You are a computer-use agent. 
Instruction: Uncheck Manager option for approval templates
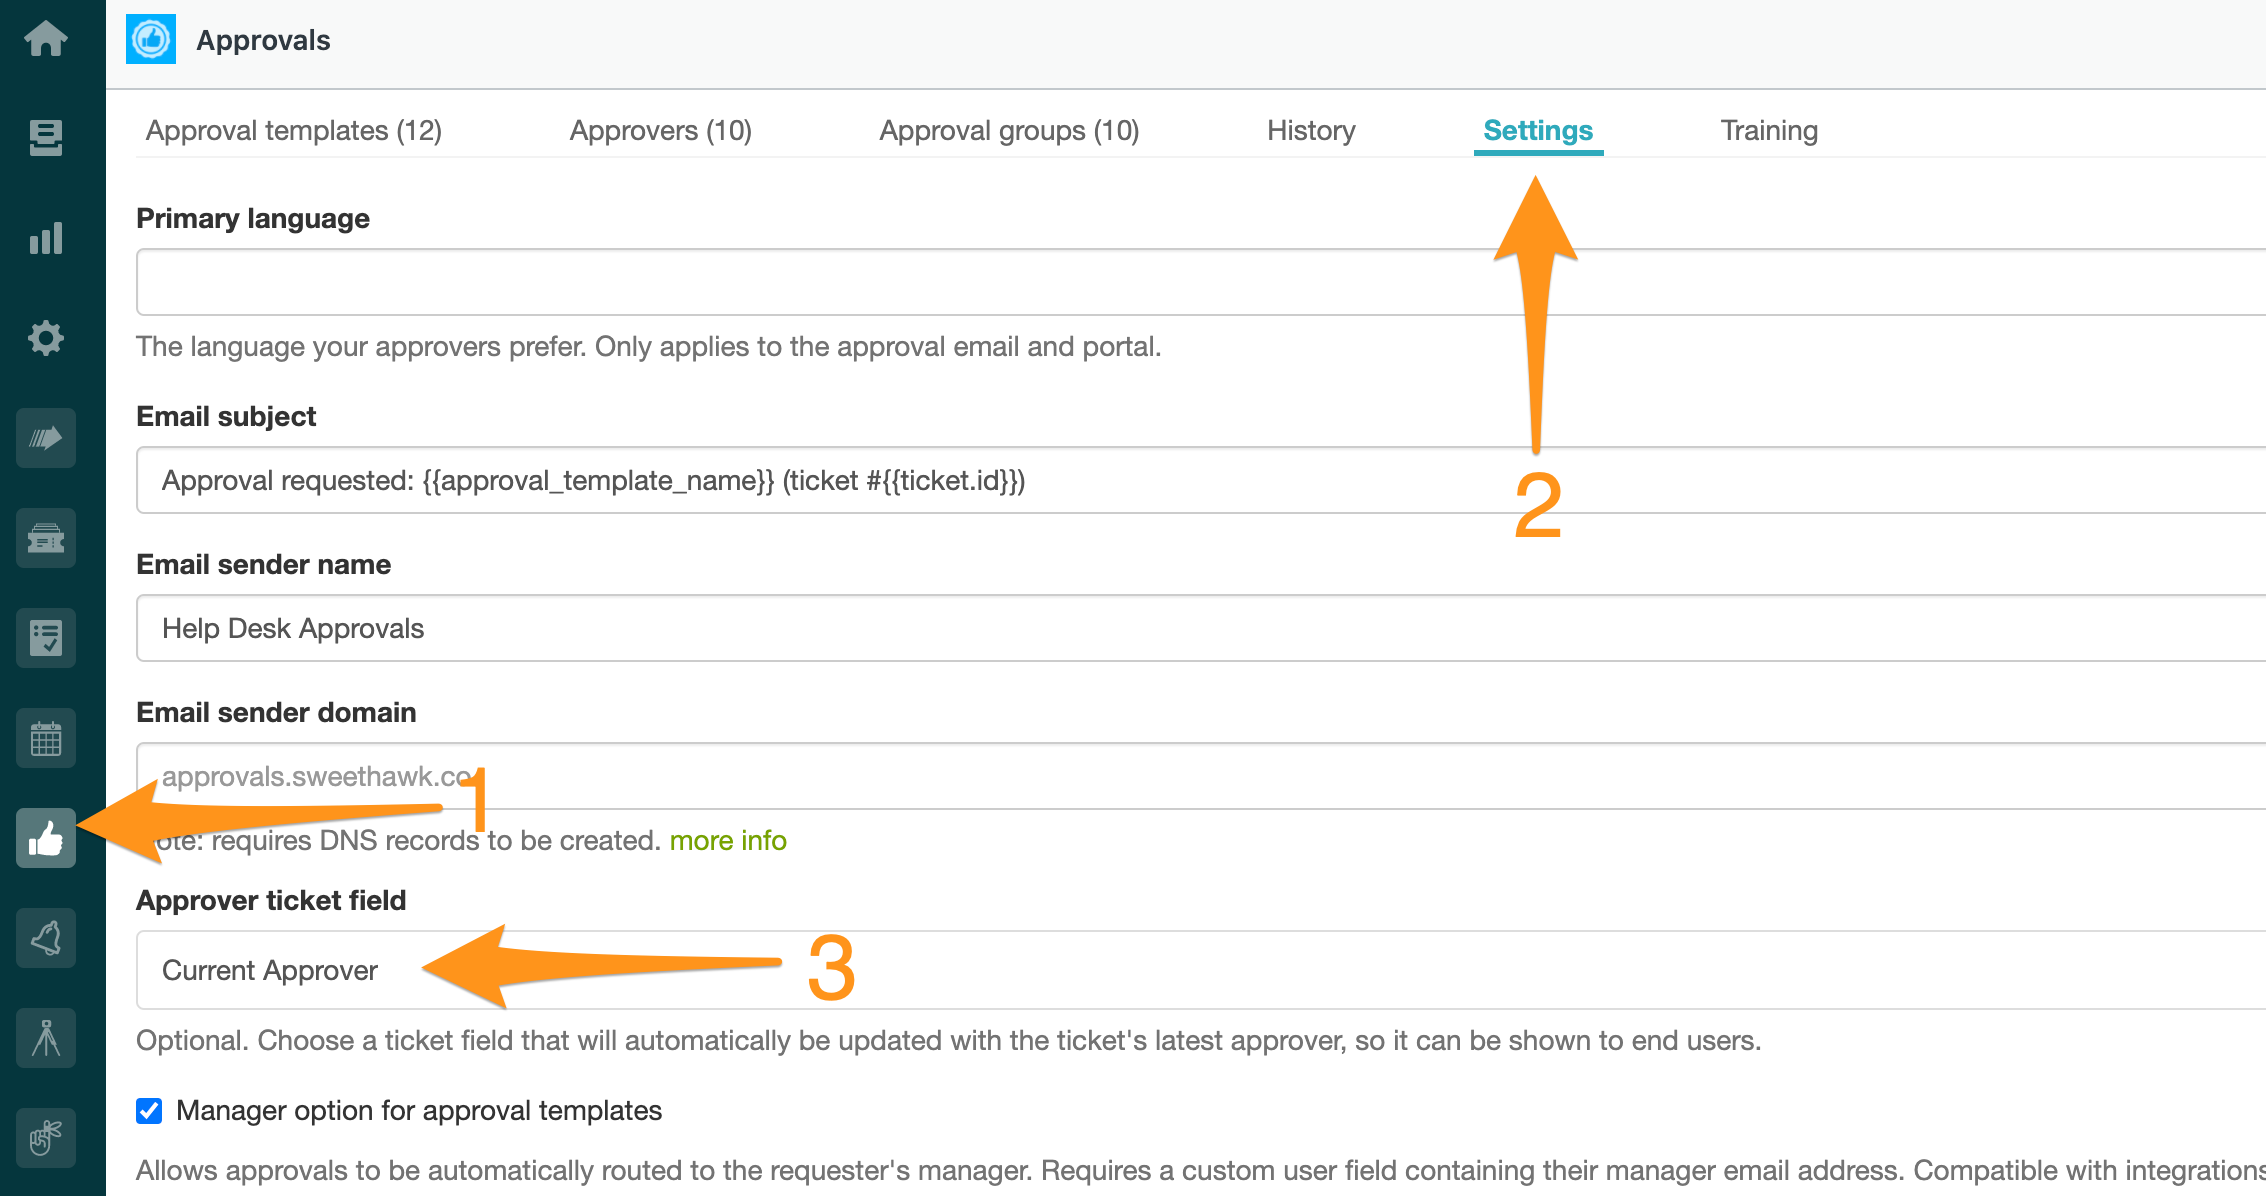coord(149,1110)
